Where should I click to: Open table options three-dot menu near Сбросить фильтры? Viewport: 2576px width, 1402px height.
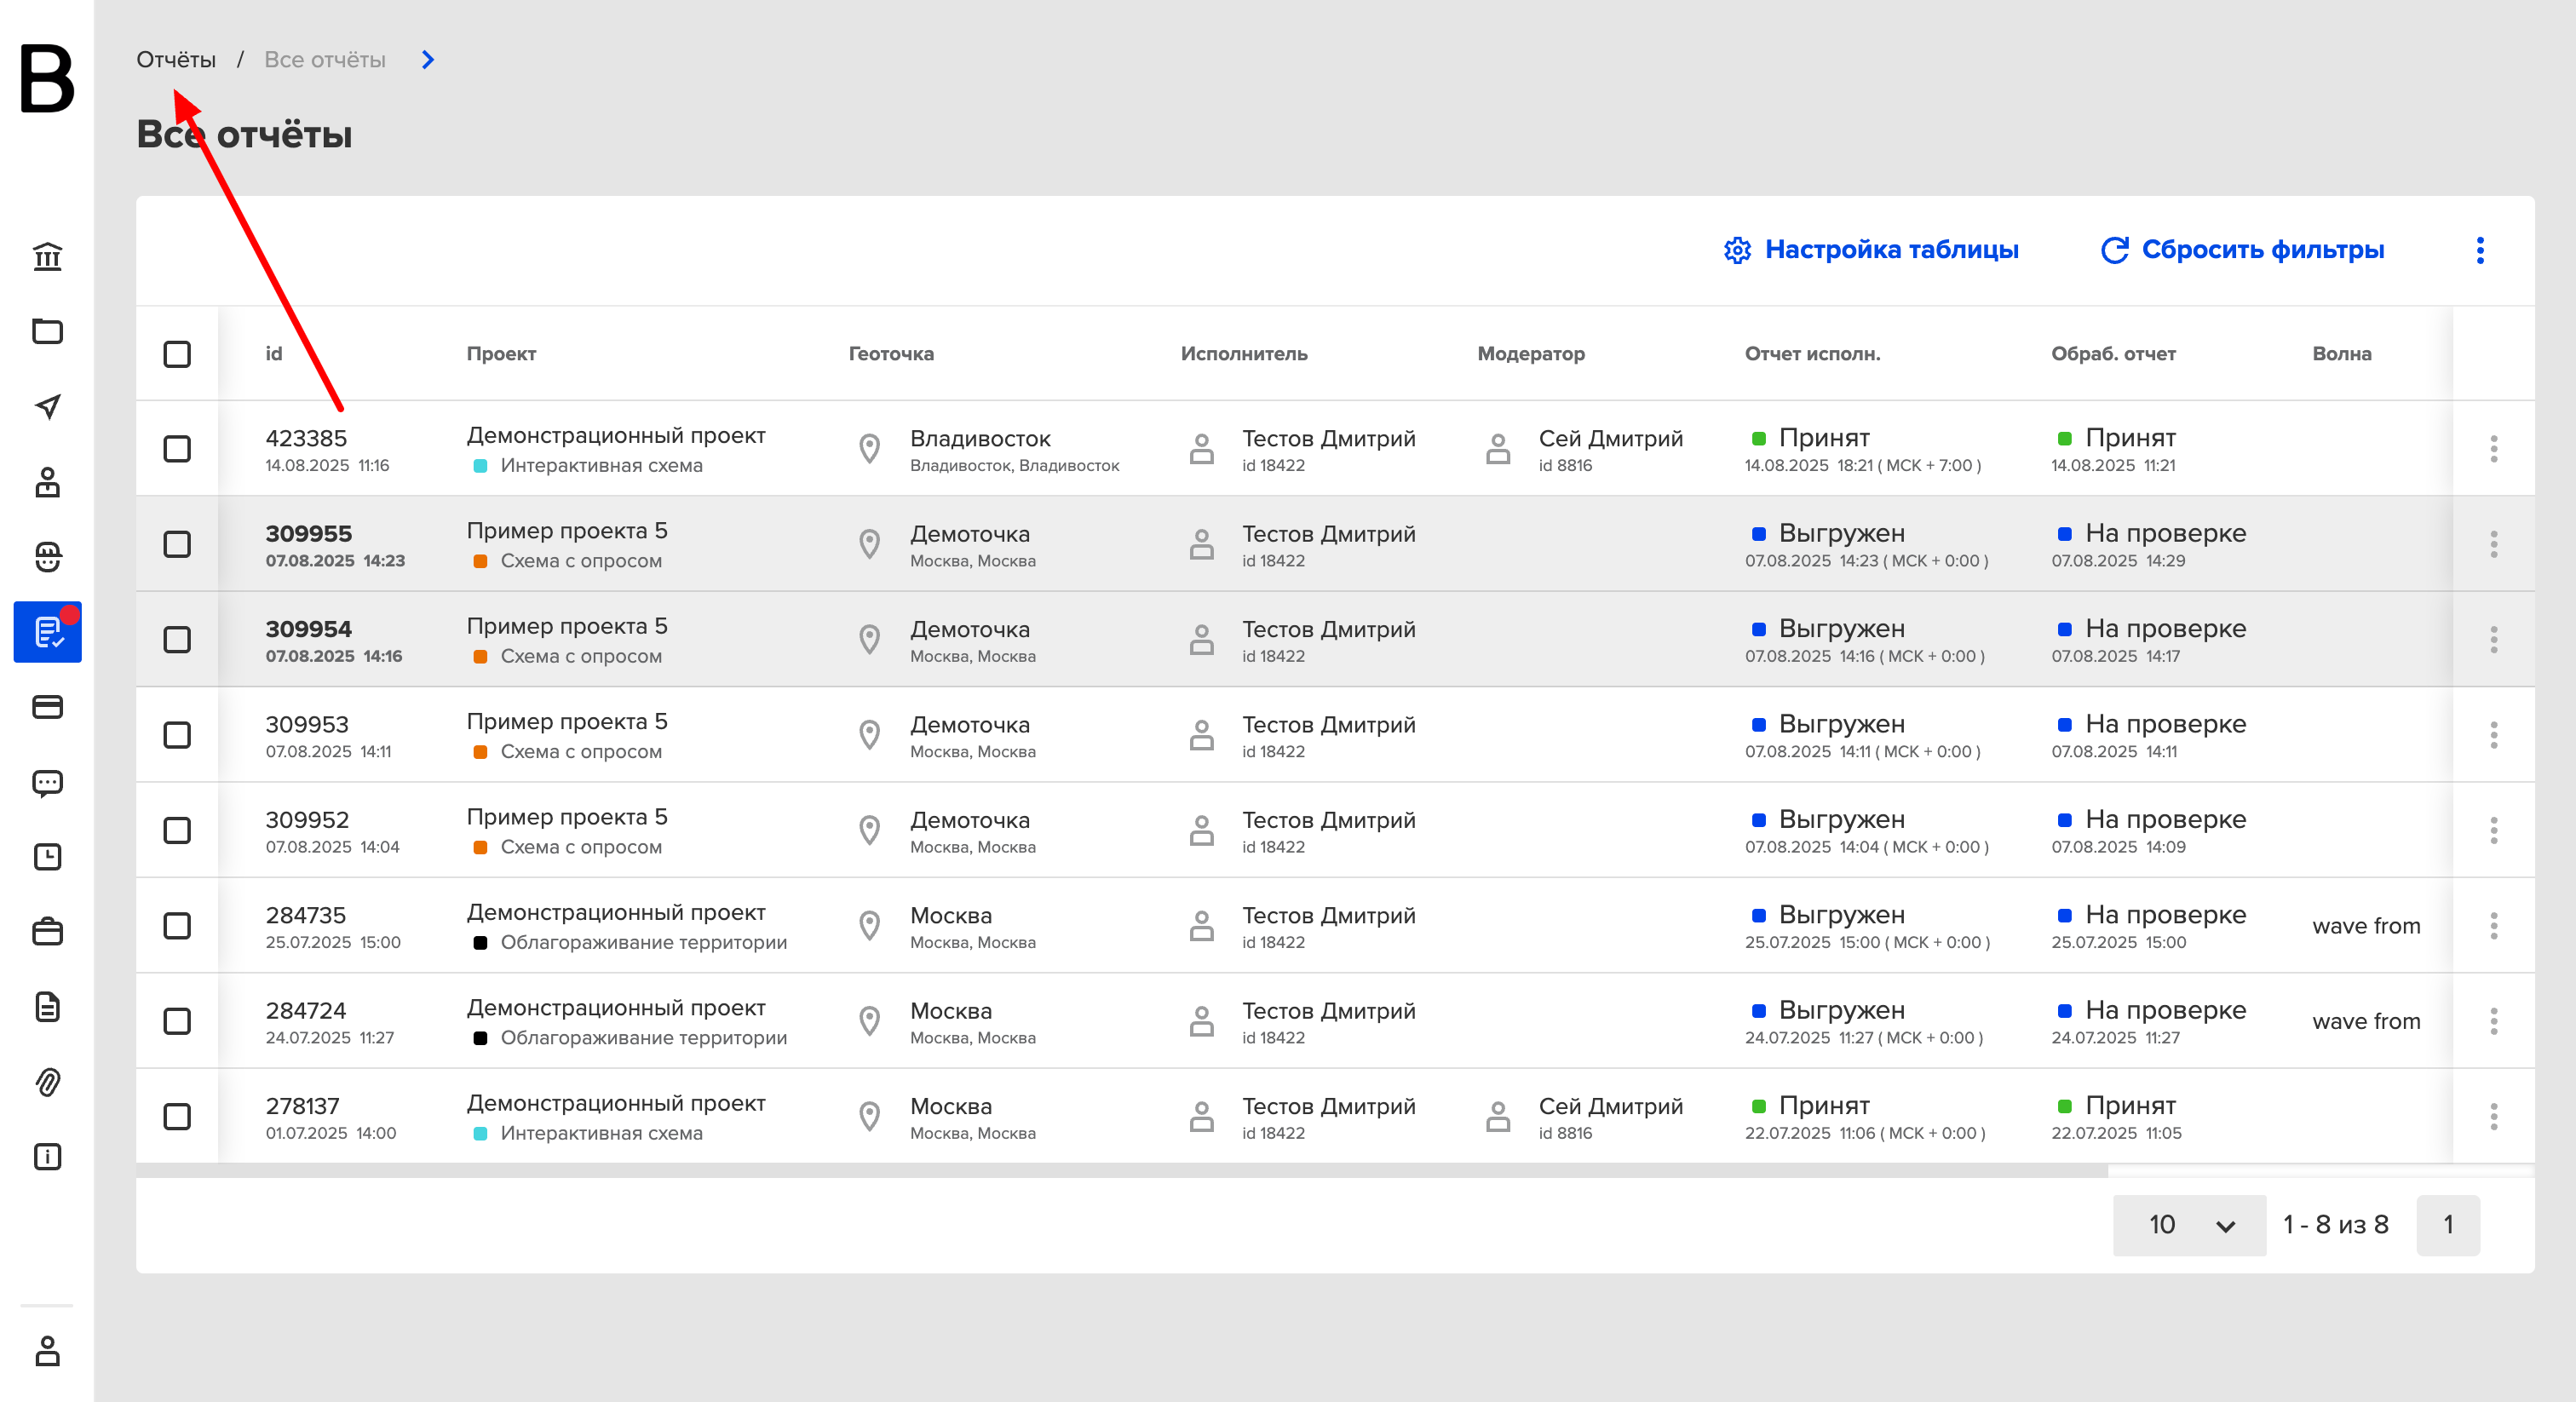pos(2480,250)
